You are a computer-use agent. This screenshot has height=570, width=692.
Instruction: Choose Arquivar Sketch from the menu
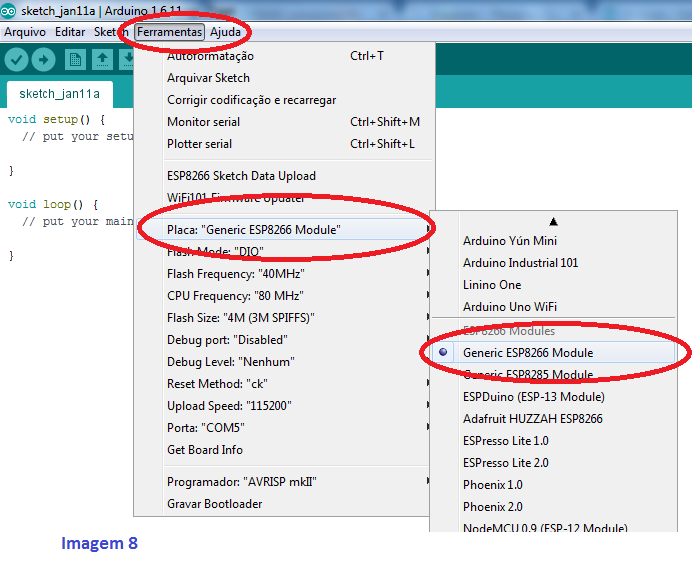pos(283,78)
